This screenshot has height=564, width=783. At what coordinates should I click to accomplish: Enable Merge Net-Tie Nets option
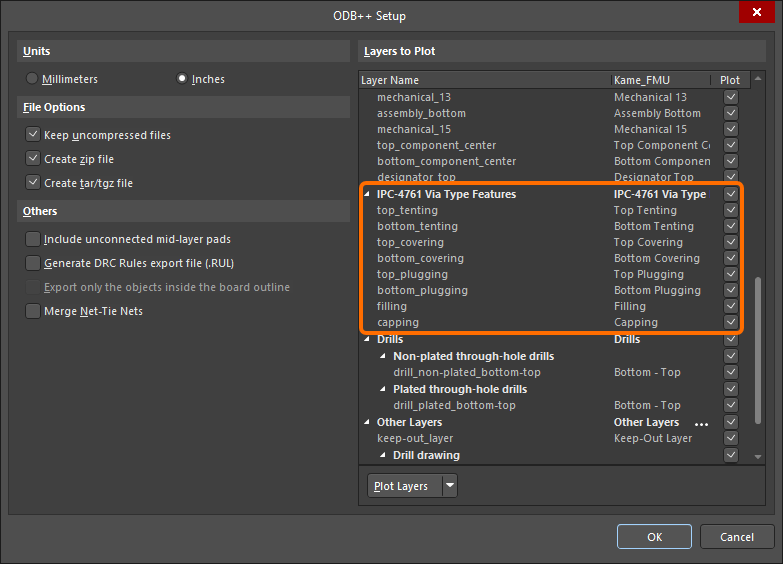coord(33,311)
